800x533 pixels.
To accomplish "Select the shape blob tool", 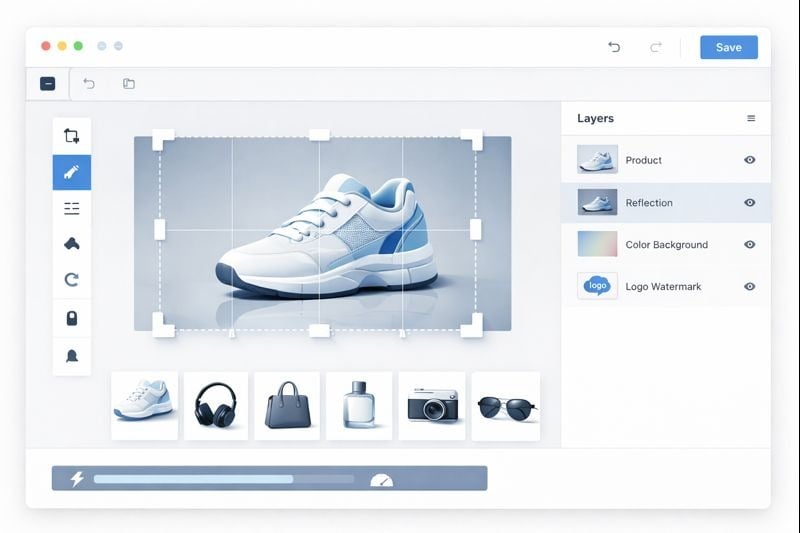I will (x=71, y=244).
